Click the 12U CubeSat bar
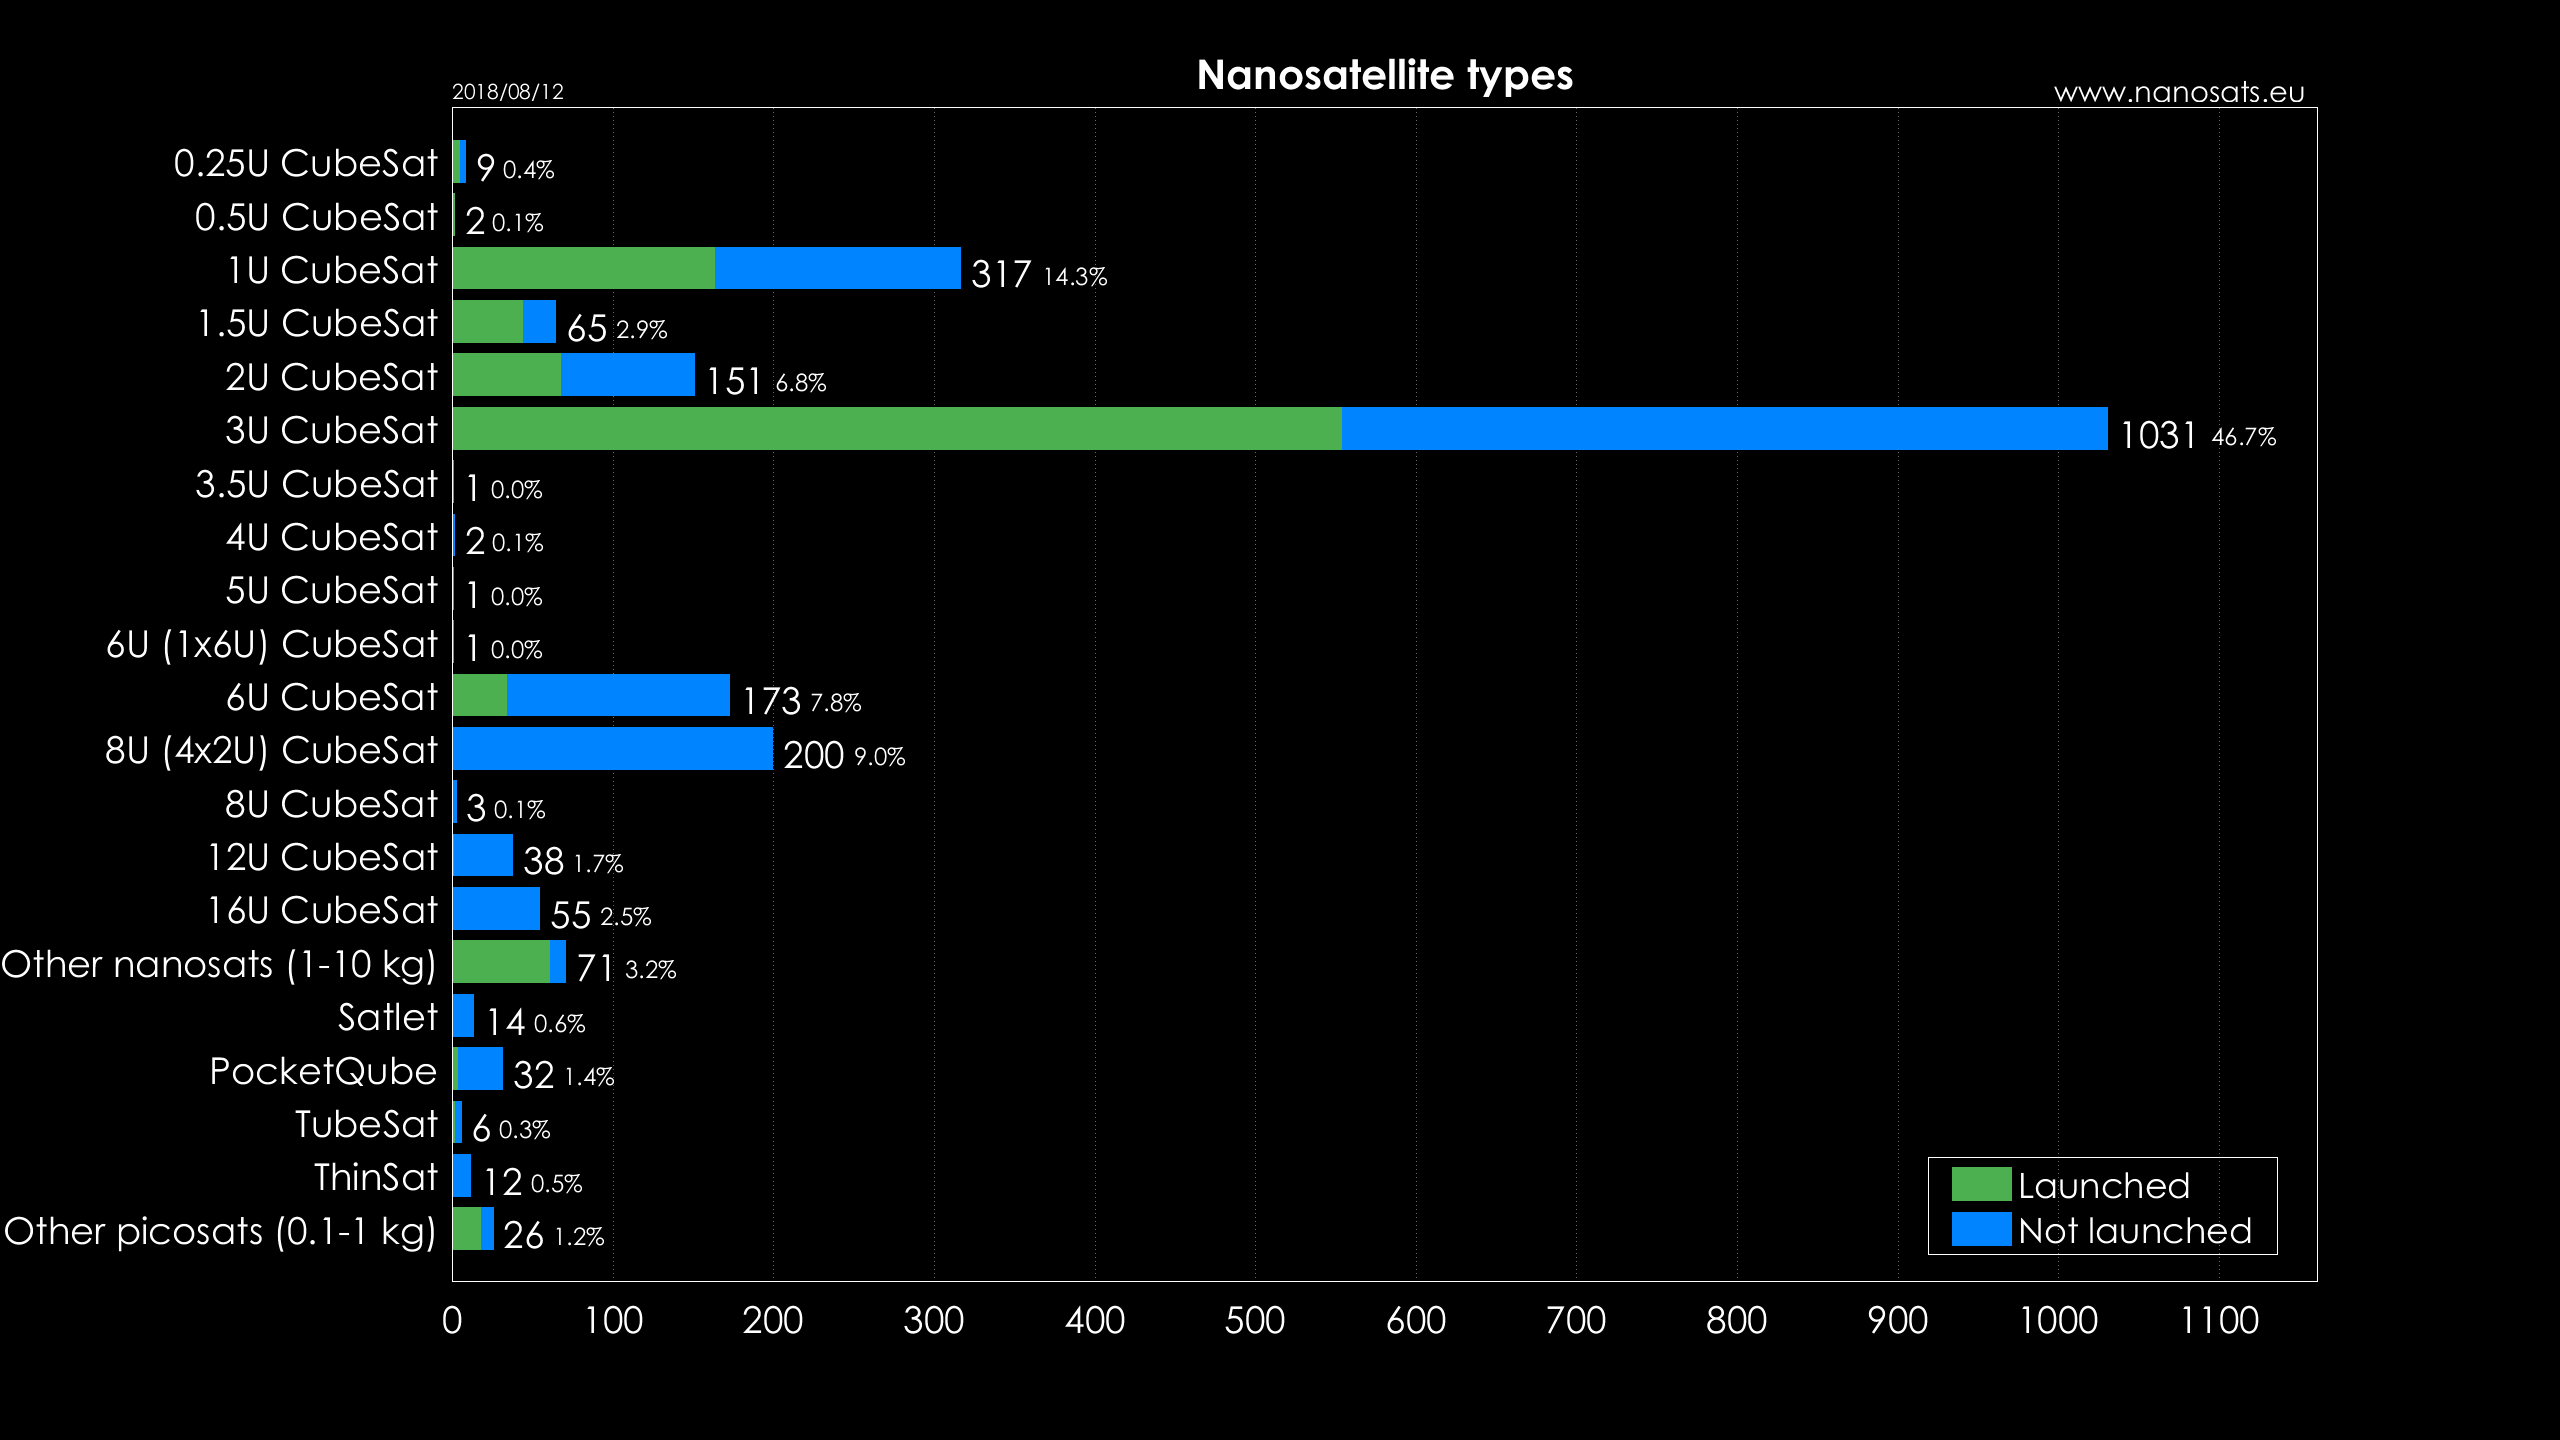 pyautogui.click(x=482, y=856)
